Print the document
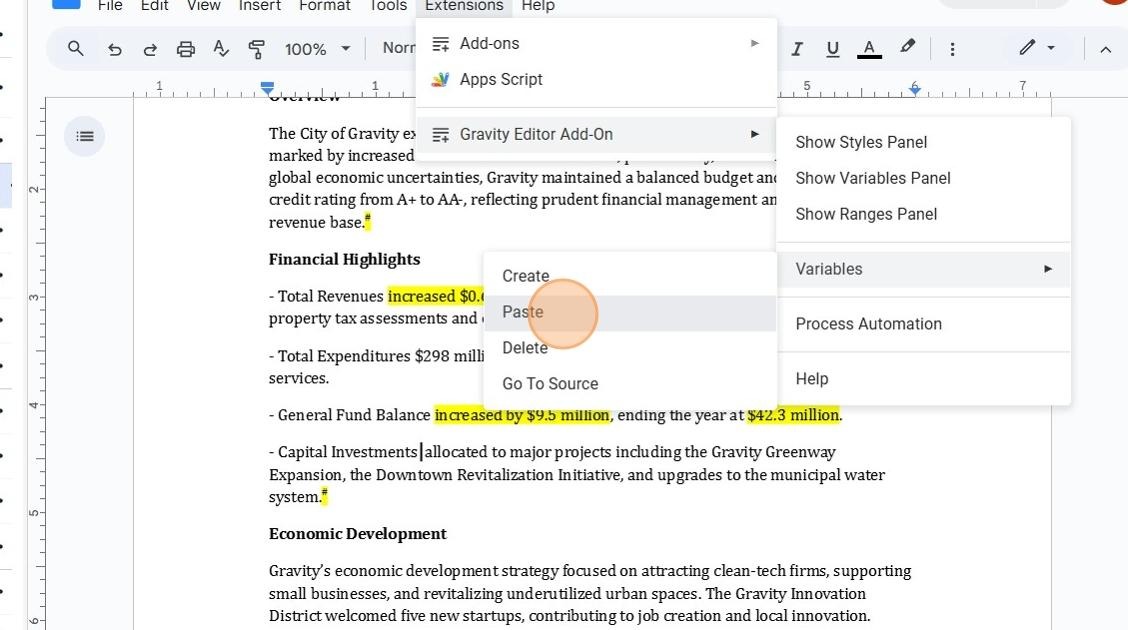 point(186,49)
